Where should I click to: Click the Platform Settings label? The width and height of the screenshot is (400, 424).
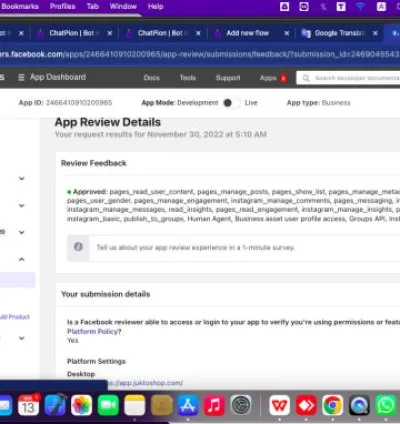(x=96, y=361)
